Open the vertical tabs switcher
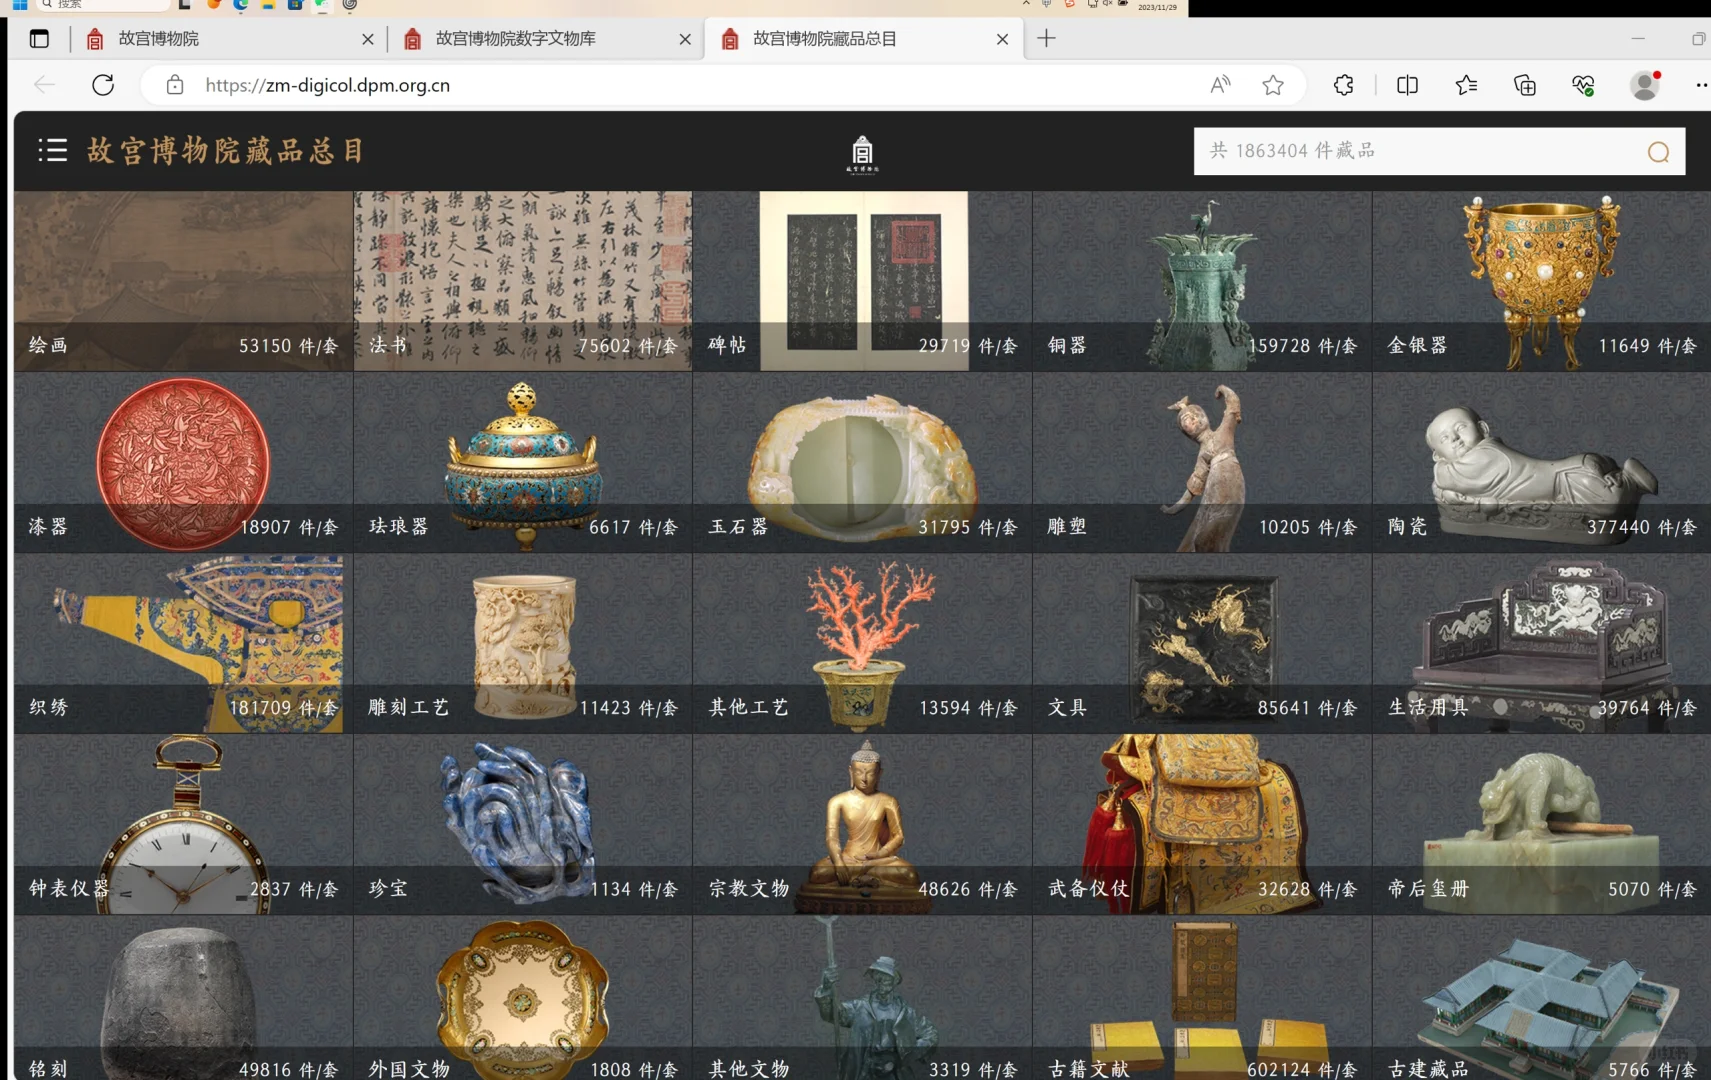1711x1080 pixels. [39, 38]
